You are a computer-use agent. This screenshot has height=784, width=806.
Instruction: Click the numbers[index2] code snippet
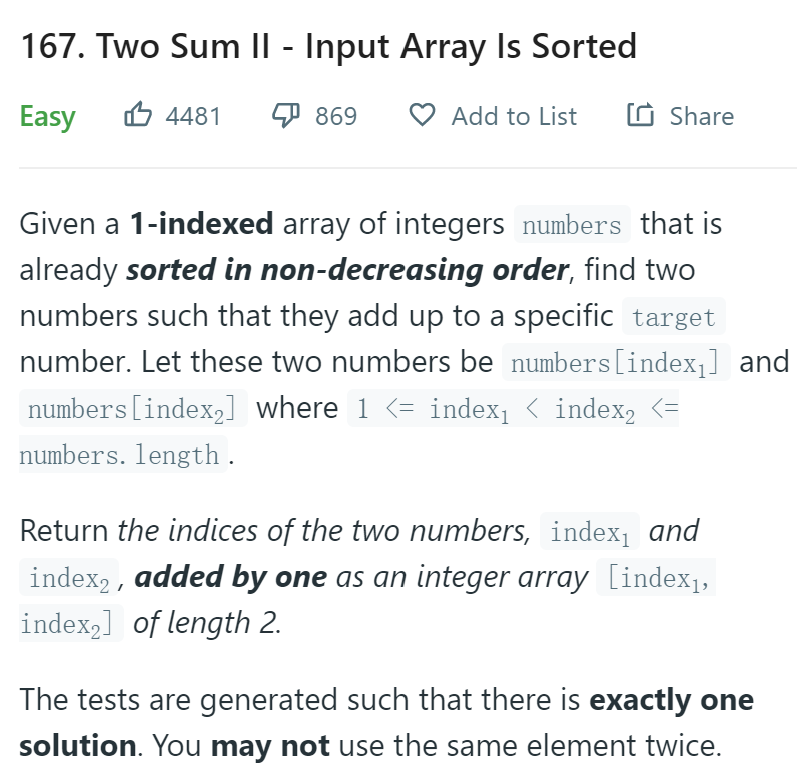tap(133, 408)
